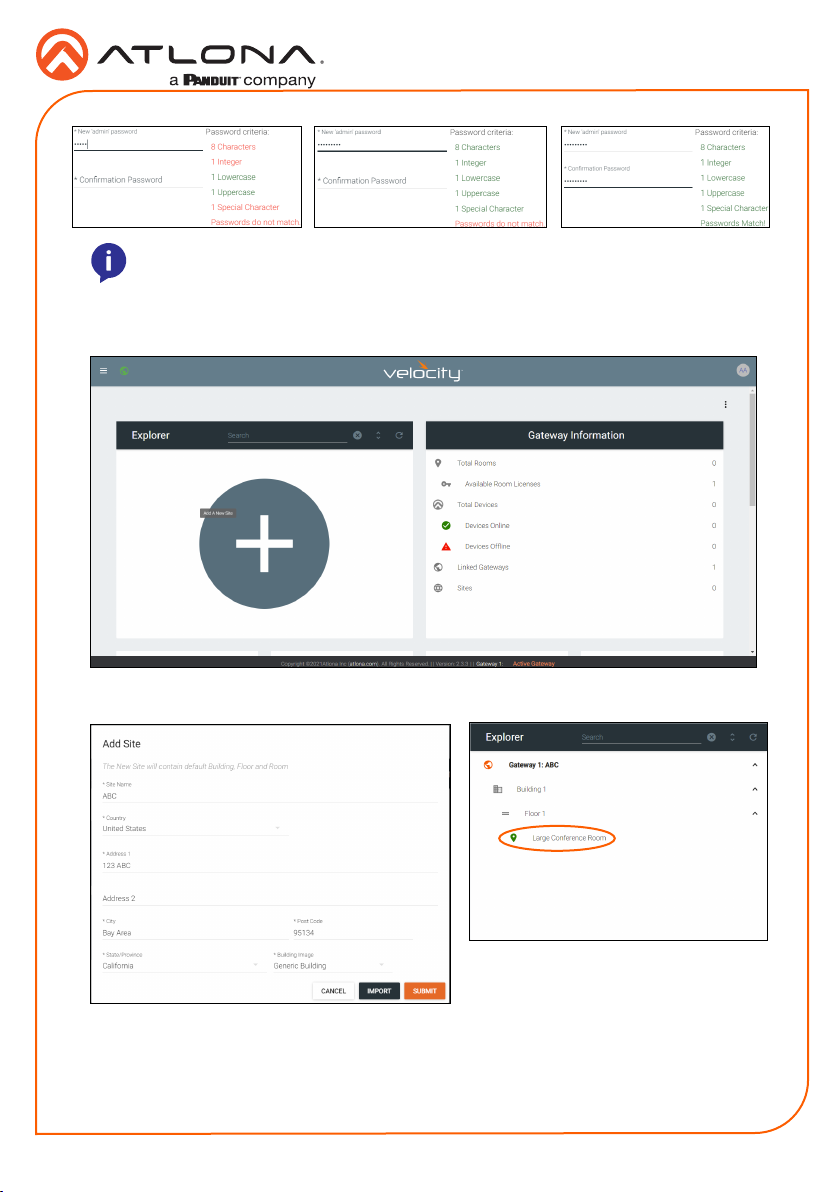This screenshot has height=1192, width=840.
Task: Click the orange Submit button
Action: tap(425, 991)
